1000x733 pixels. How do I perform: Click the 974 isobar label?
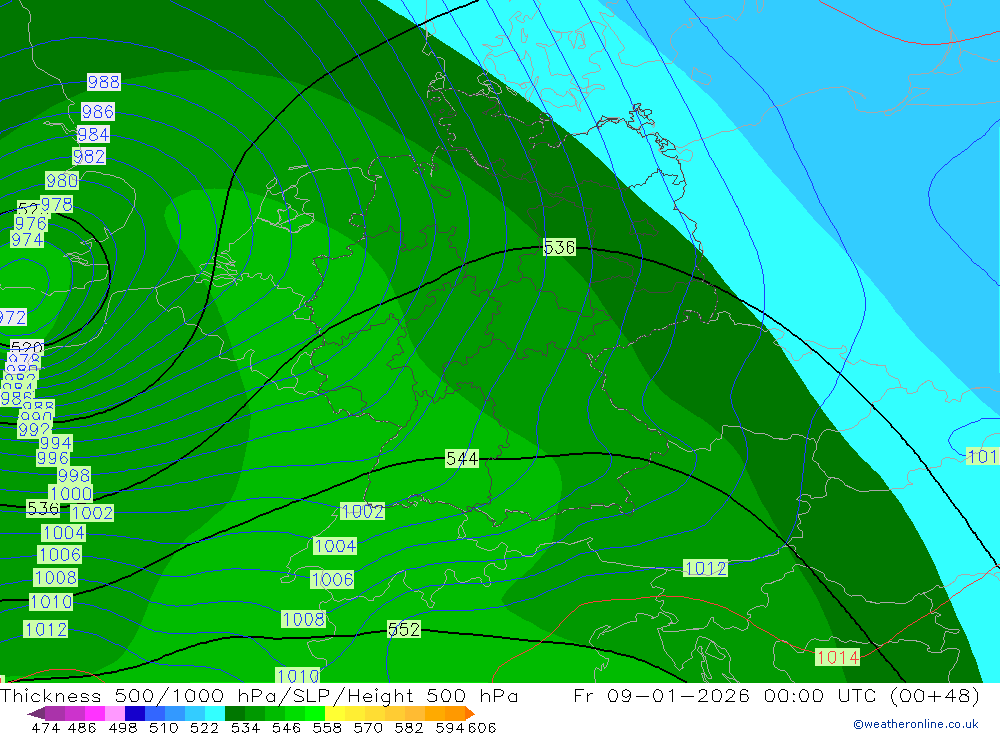tap(27, 240)
